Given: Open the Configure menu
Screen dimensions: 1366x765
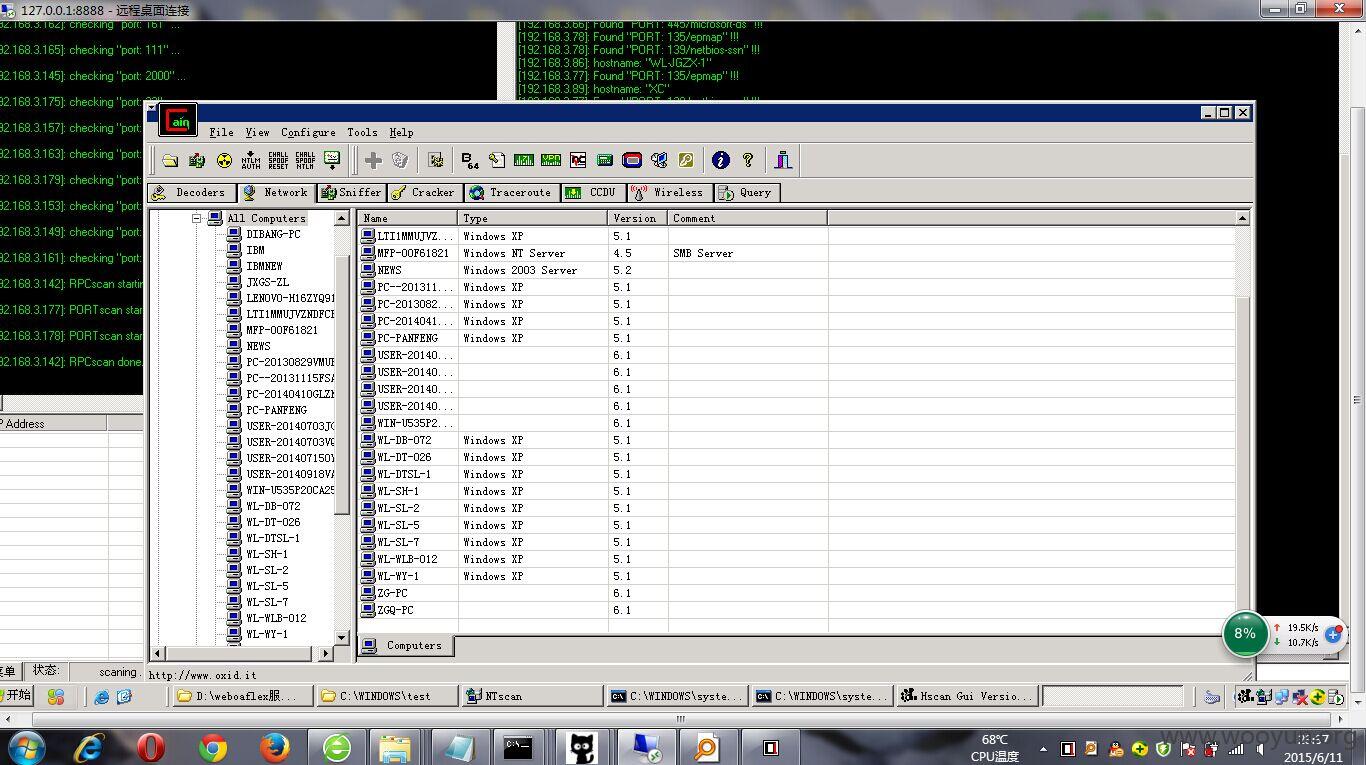Looking at the screenshot, I should [x=308, y=132].
